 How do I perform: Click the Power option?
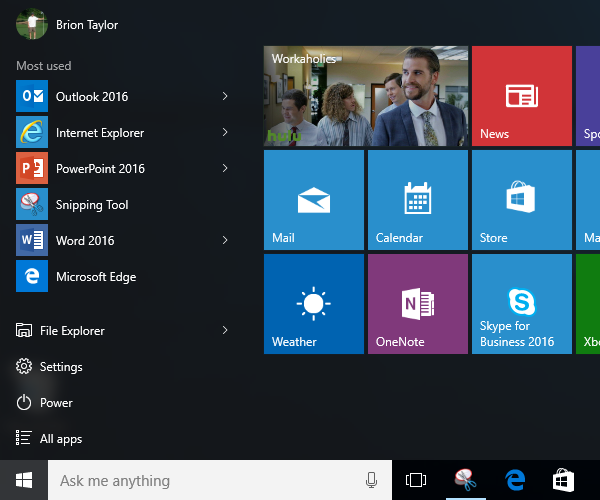(44, 402)
